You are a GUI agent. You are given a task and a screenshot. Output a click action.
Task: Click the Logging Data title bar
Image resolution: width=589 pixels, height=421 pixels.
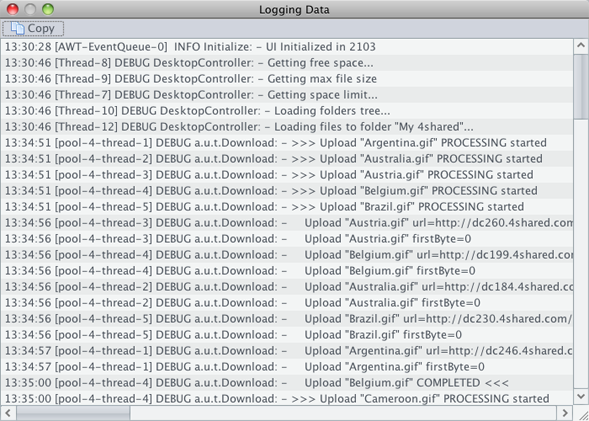point(294,9)
